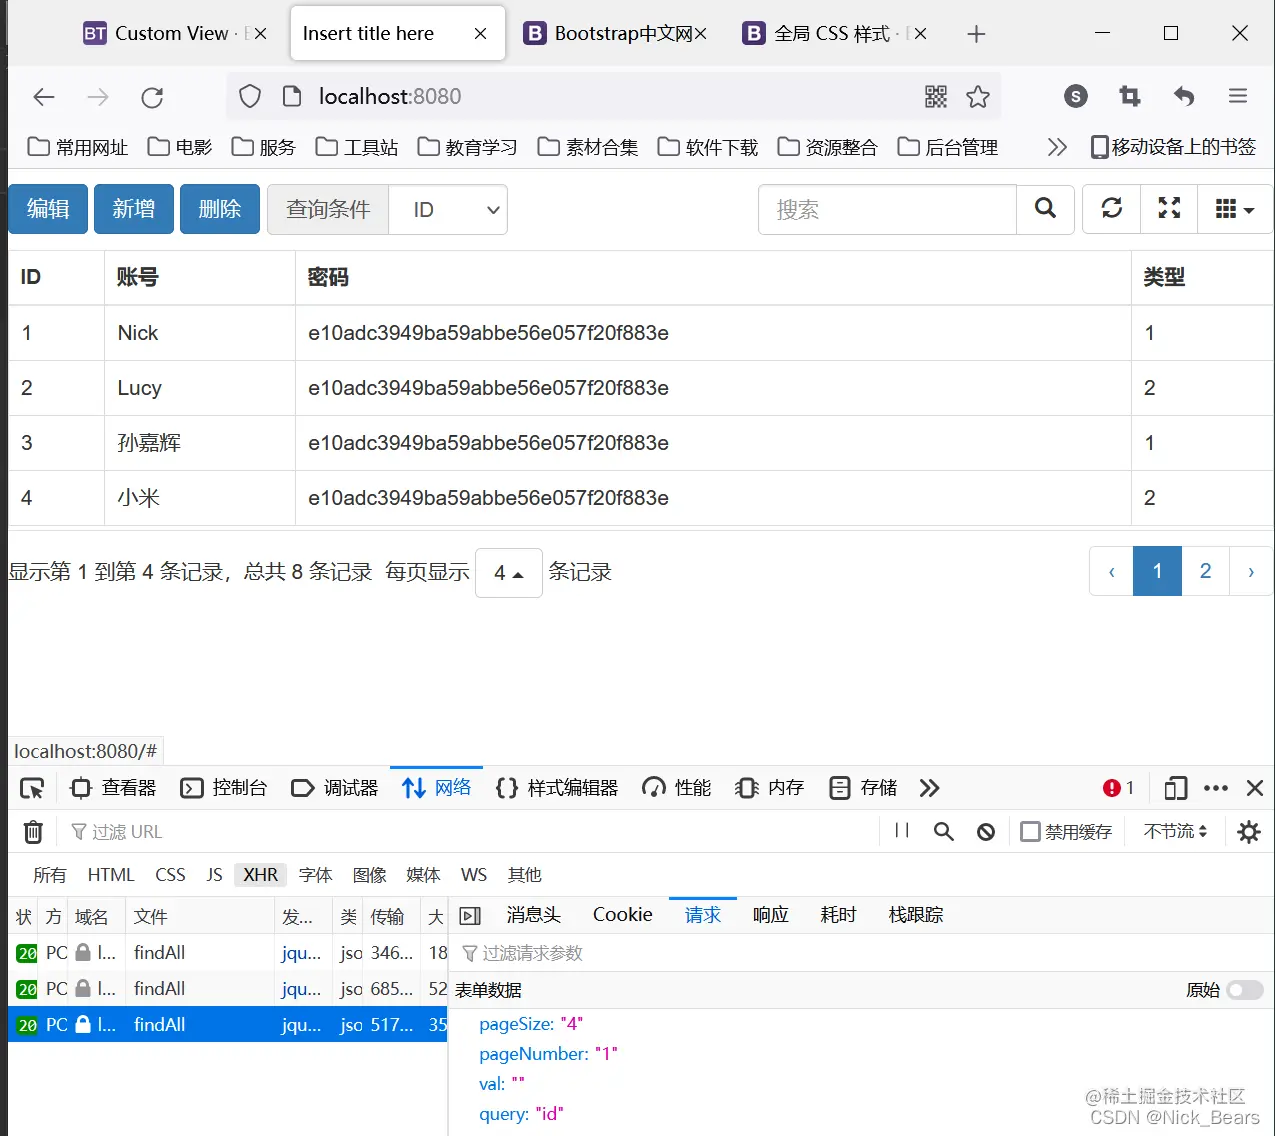
Task: Switch to 全局 CSS 样式 browser tab
Action: click(833, 34)
